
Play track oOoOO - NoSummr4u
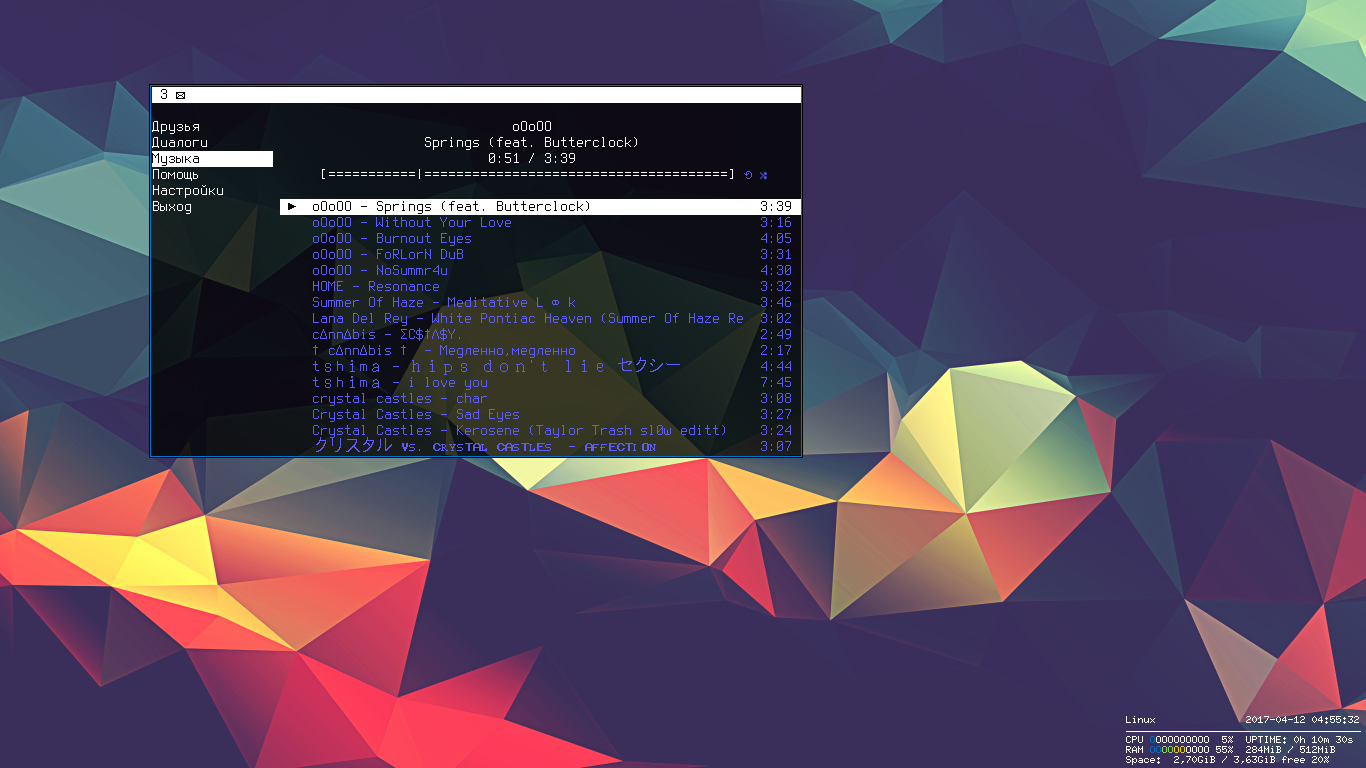pyautogui.click(x=541, y=271)
